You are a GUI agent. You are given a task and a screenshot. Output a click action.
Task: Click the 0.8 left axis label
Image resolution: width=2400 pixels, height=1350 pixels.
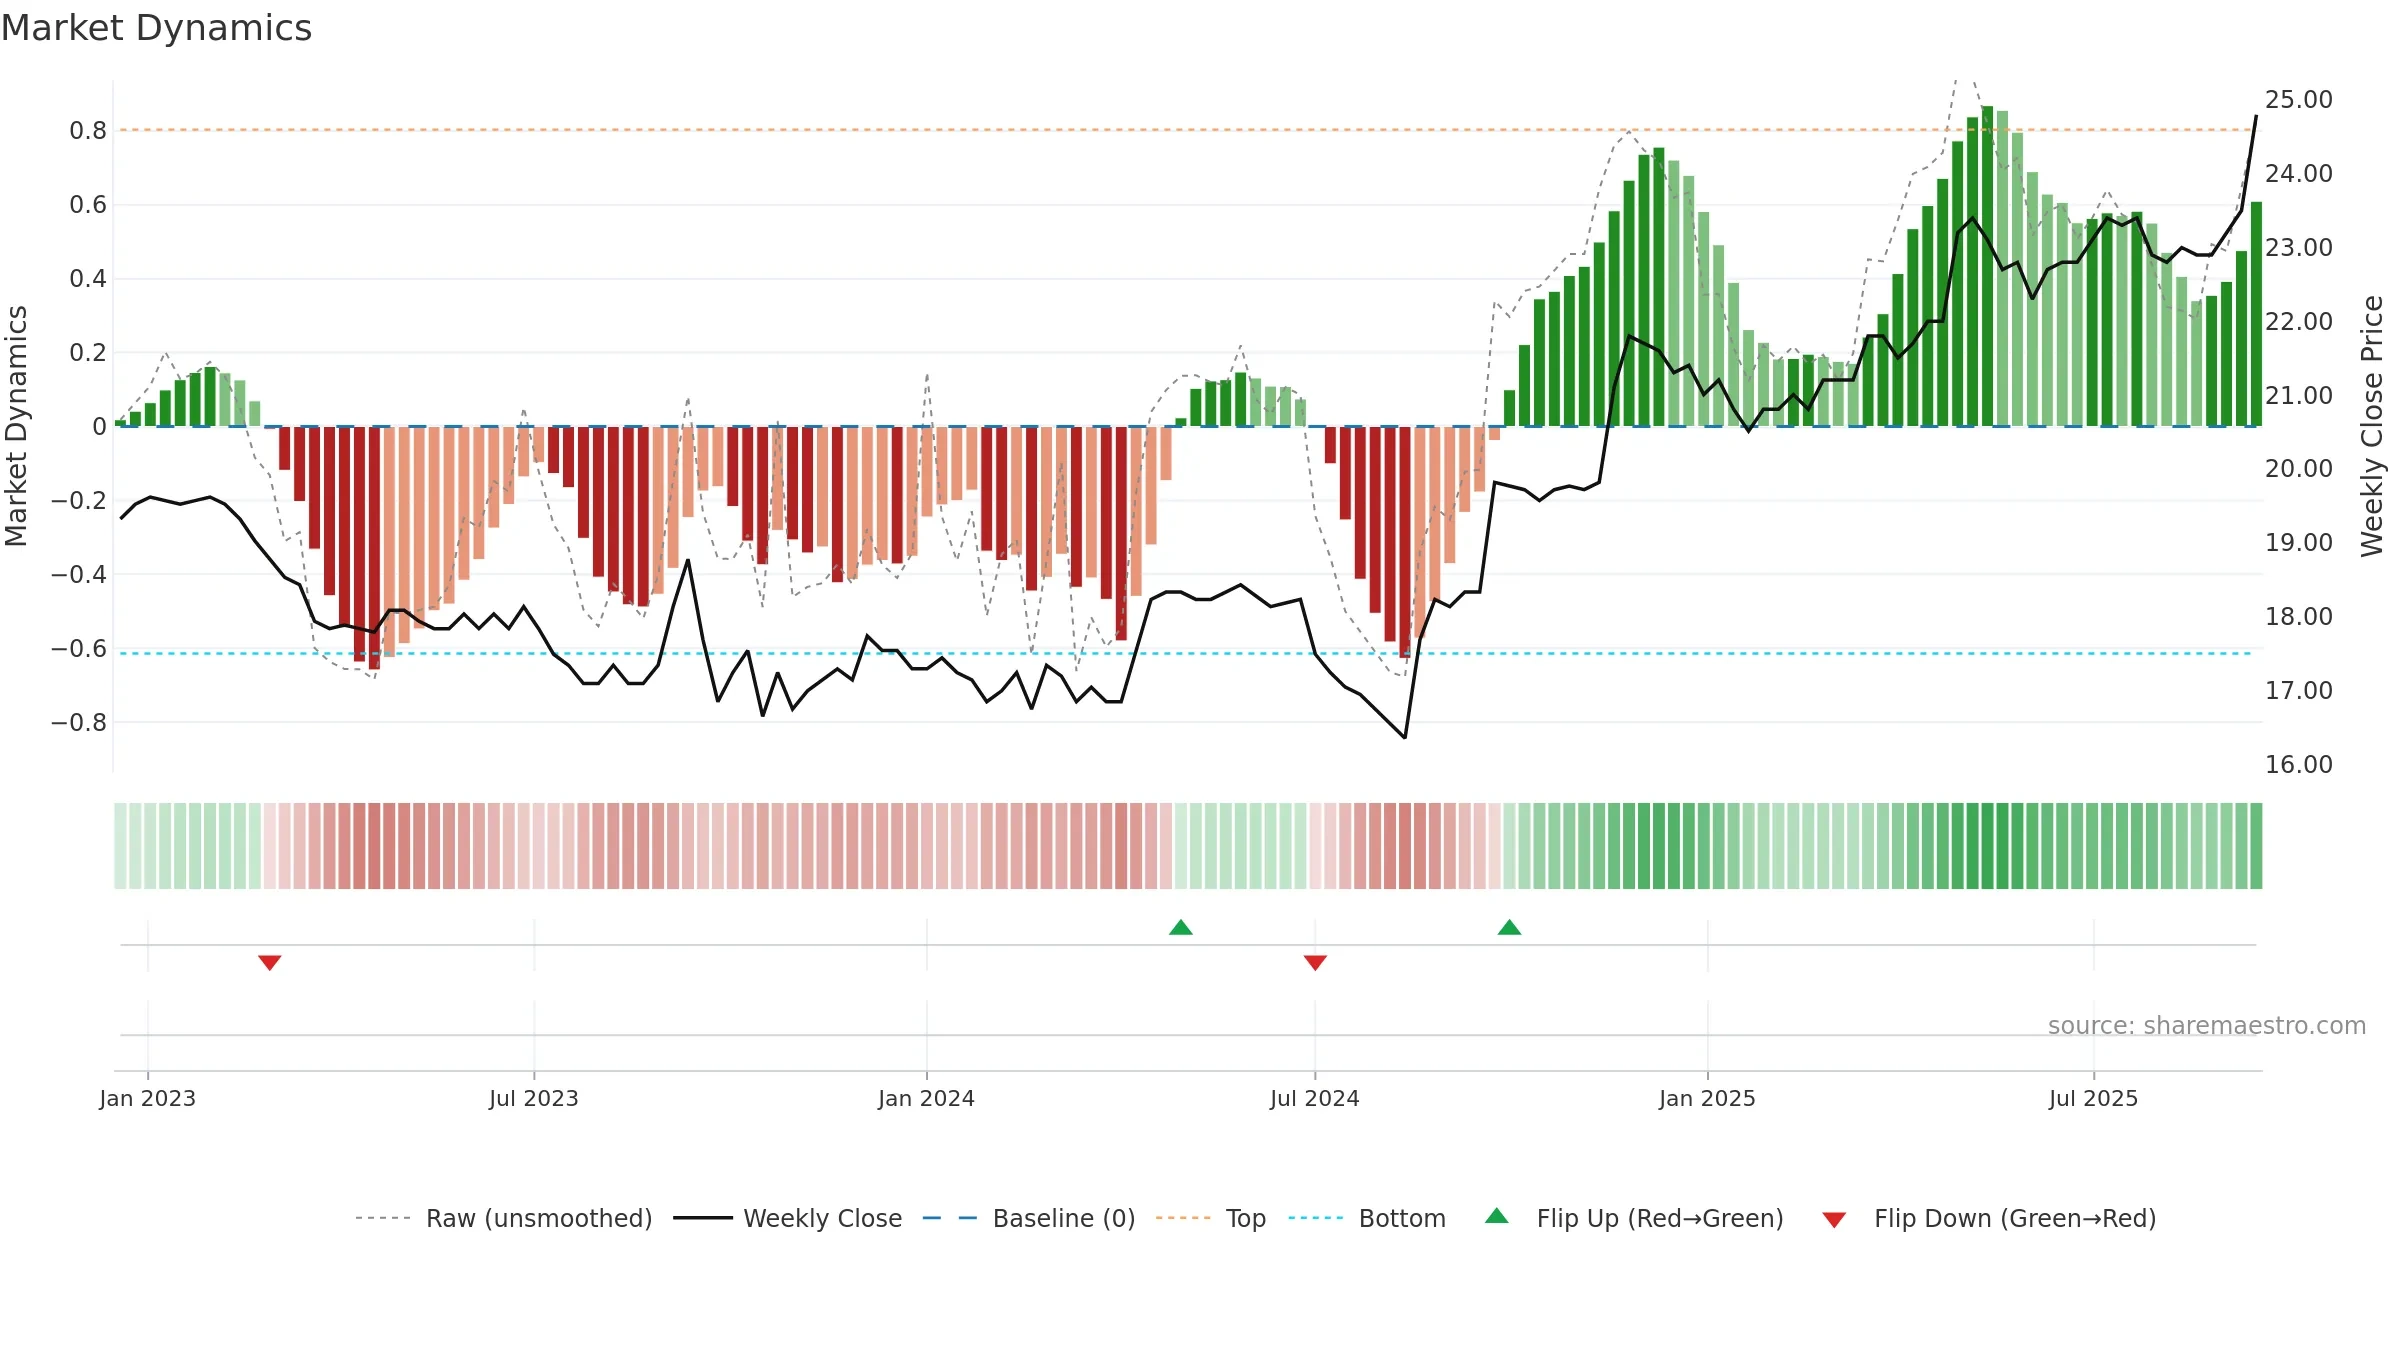pyautogui.click(x=87, y=130)
